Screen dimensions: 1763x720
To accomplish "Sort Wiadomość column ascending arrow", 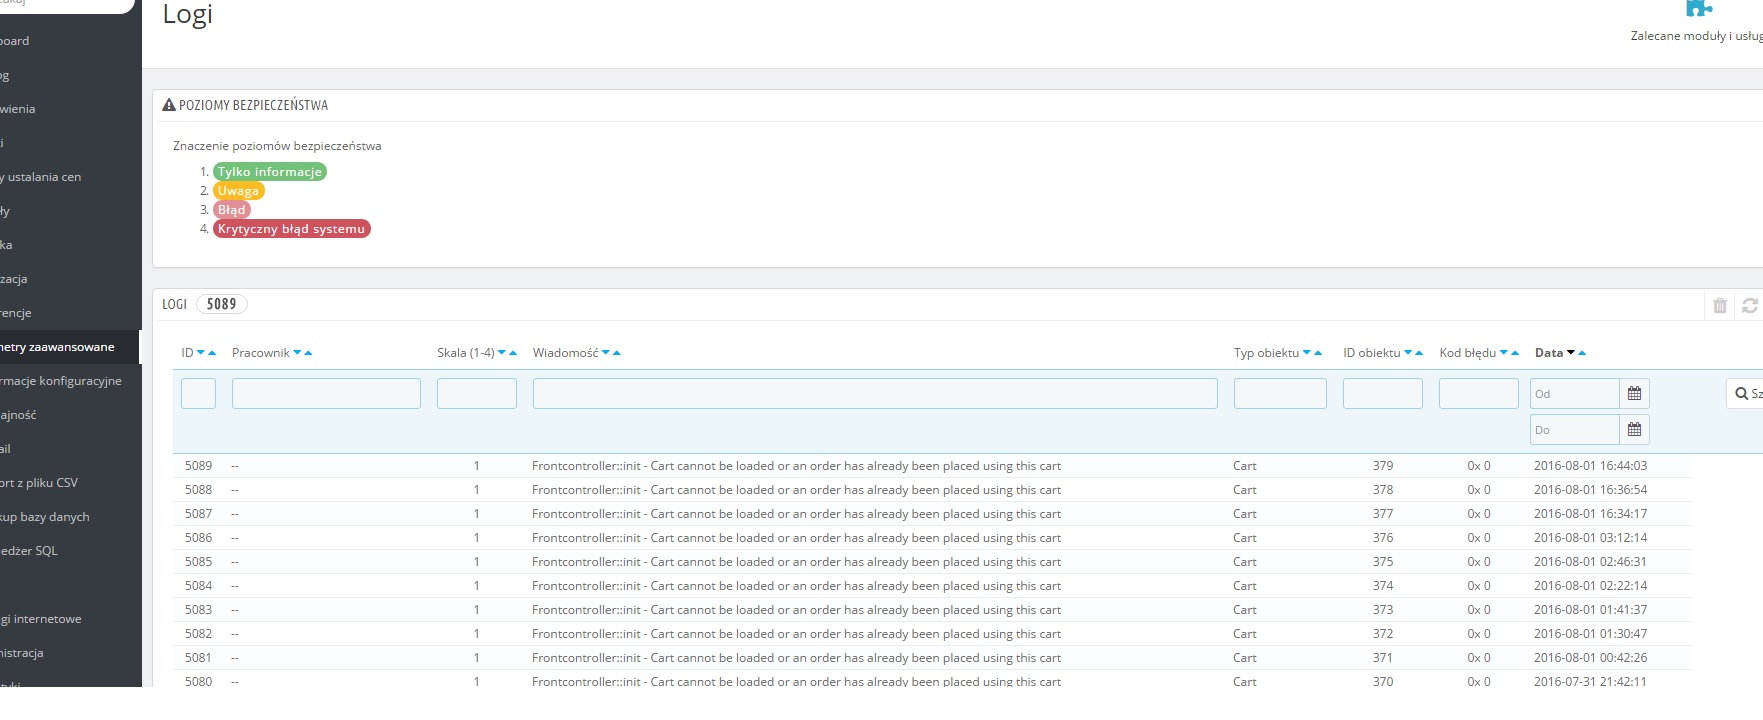I will pyautogui.click(x=617, y=353).
